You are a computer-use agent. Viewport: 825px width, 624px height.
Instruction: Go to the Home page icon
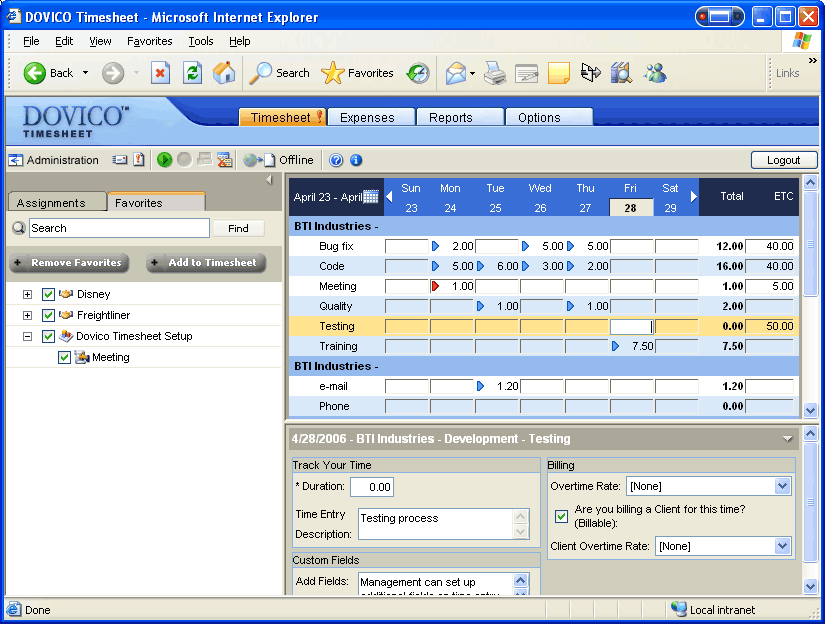click(x=224, y=73)
